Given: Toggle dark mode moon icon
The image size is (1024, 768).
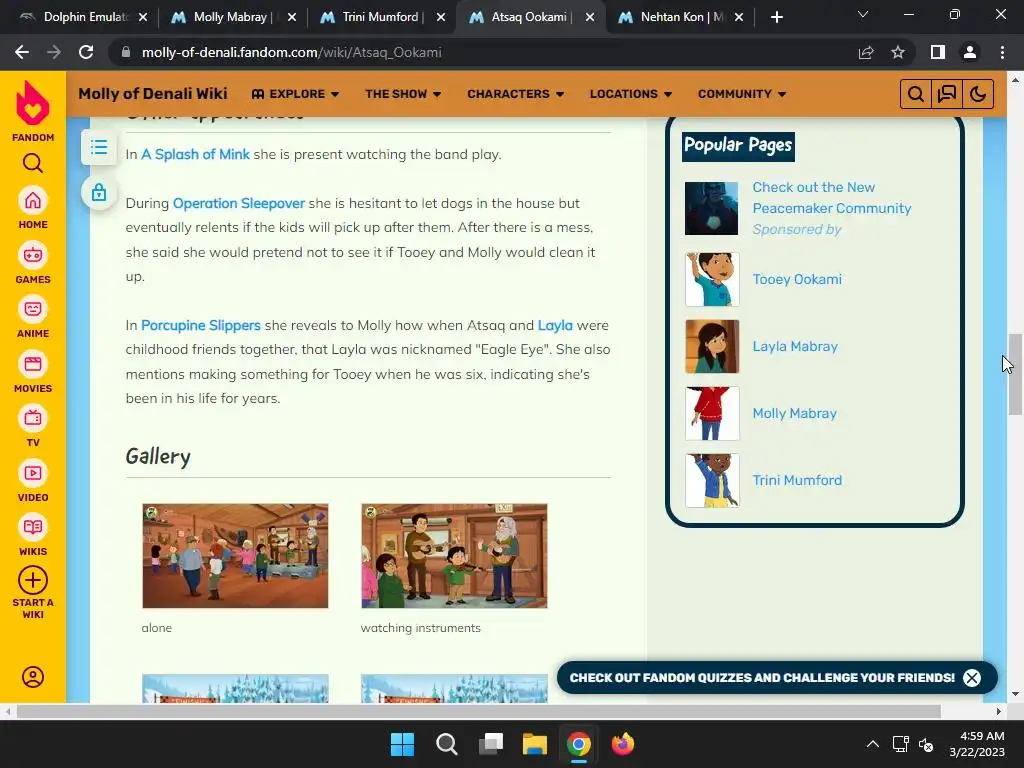Looking at the screenshot, I should coord(978,94).
